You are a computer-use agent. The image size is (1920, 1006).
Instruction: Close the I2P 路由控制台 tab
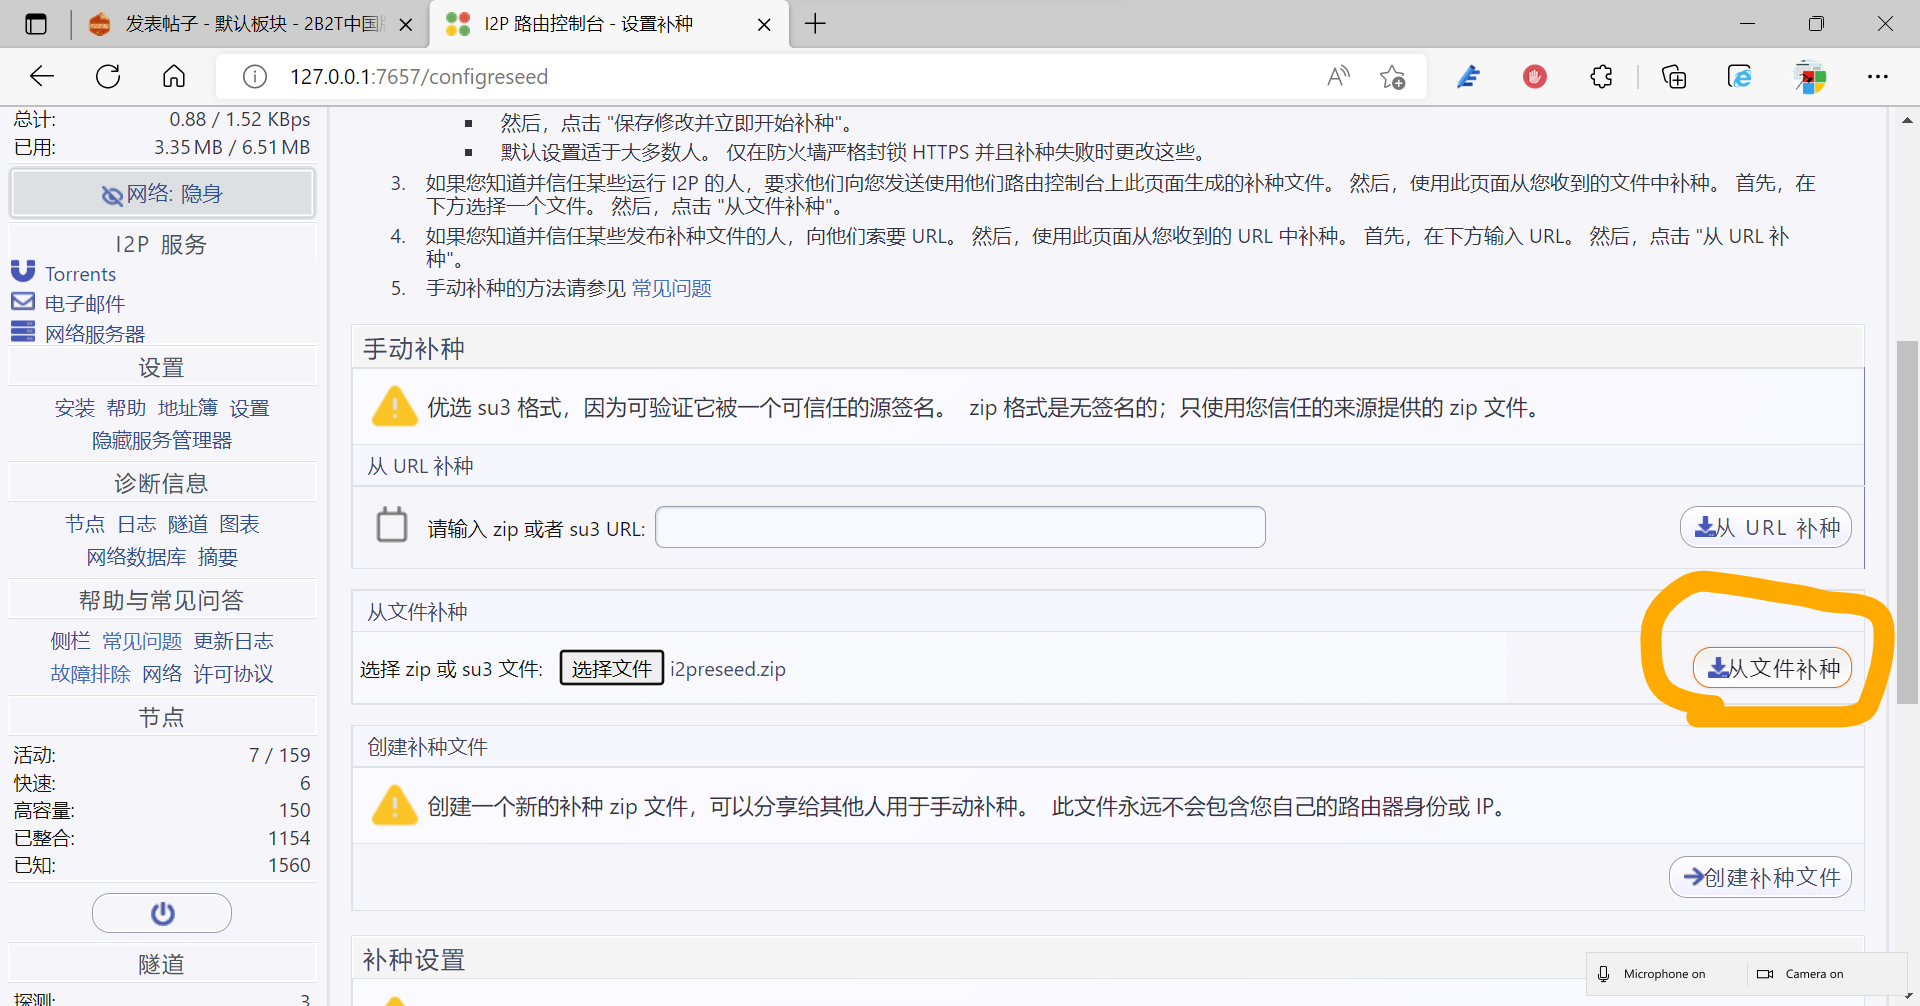764,25
